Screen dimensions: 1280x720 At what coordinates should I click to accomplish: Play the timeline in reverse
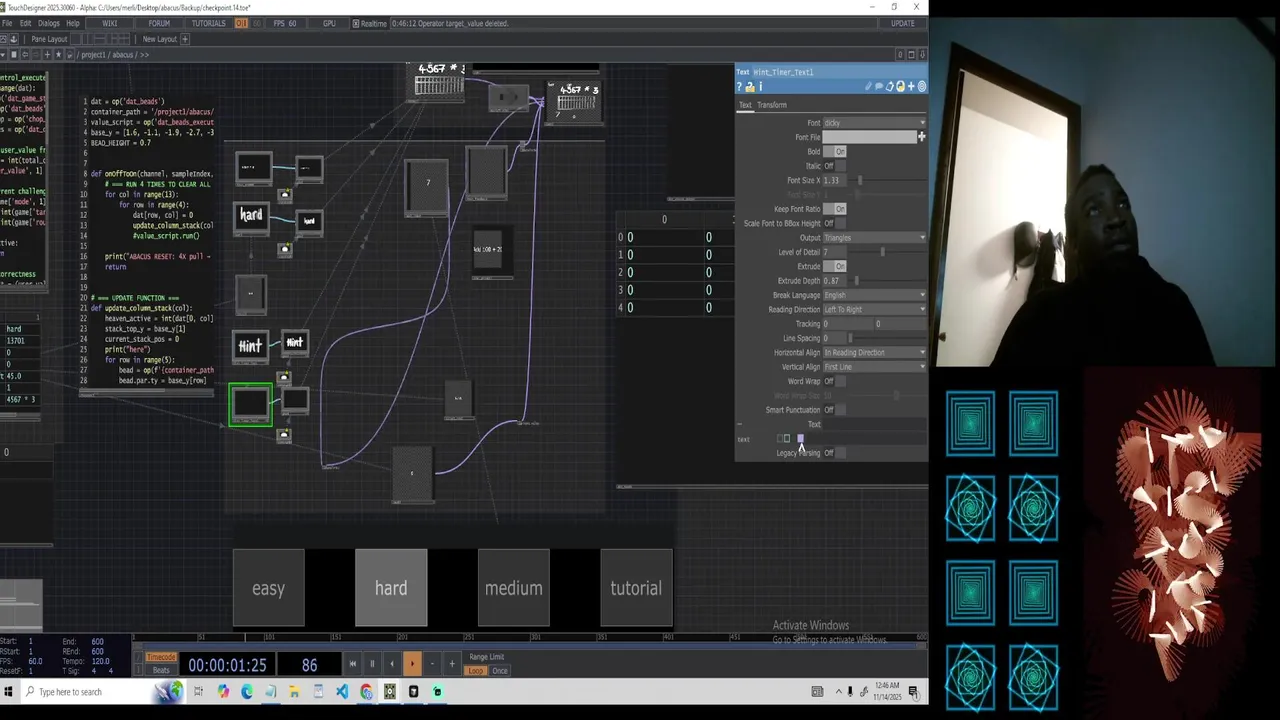[x=392, y=664]
